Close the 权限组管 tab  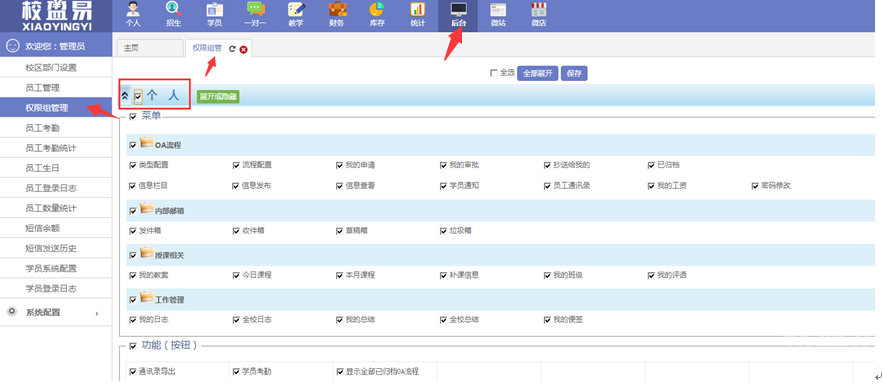click(x=243, y=49)
